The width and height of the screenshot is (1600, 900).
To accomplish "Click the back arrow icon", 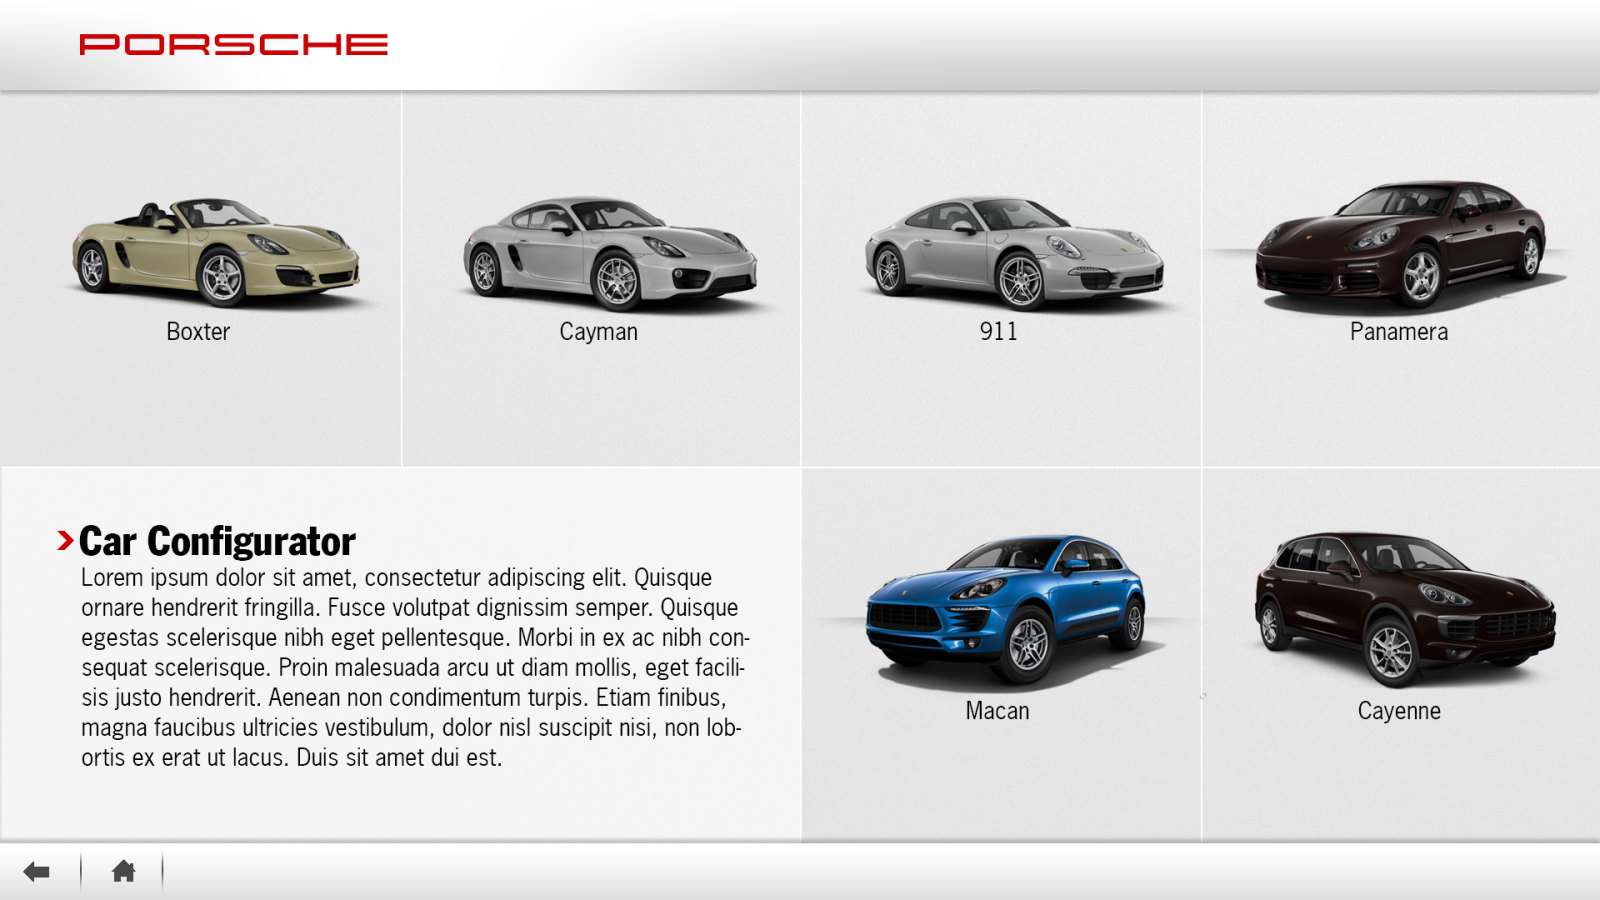I will pyautogui.click(x=37, y=872).
